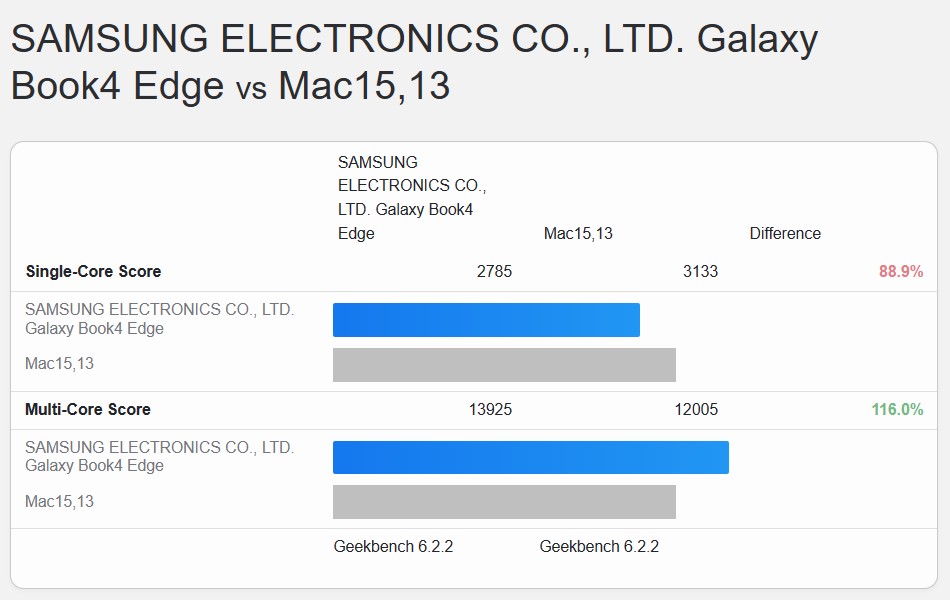This screenshot has width=950, height=600.
Task: Click the red 88.9% difference value
Action: [x=898, y=271]
